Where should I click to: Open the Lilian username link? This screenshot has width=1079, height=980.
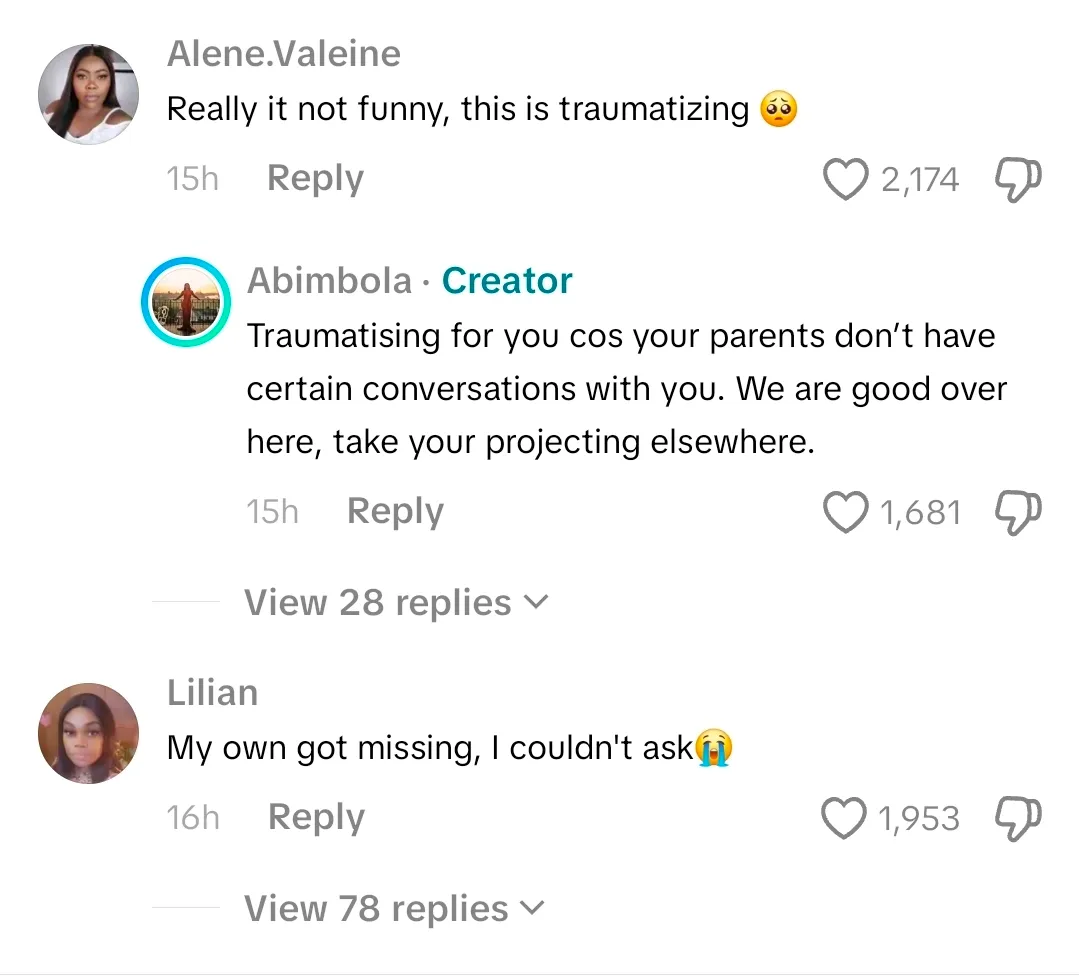click(212, 693)
